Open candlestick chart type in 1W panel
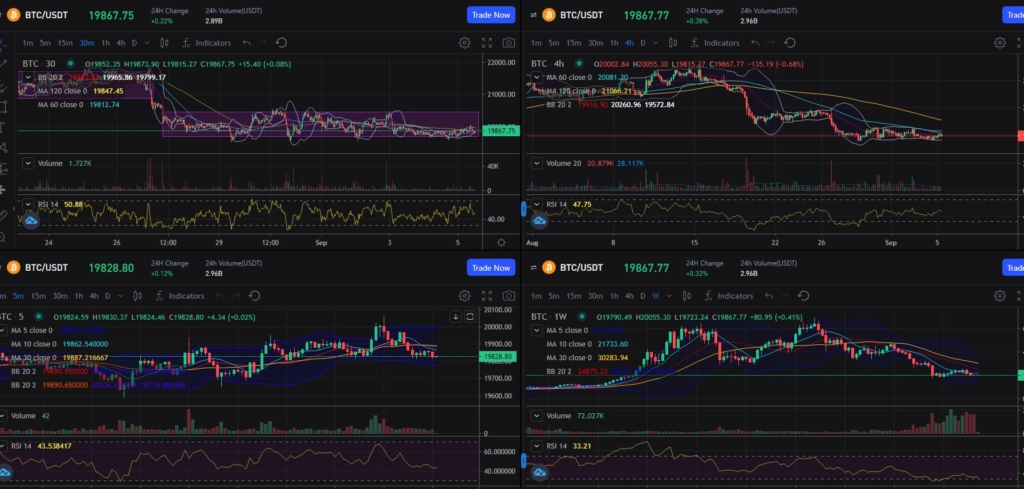 [x=686, y=296]
